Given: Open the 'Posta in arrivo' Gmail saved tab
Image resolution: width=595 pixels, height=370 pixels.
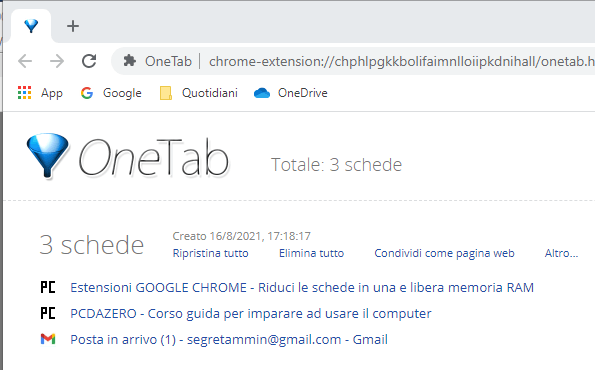Looking at the screenshot, I should pyautogui.click(x=229, y=339).
